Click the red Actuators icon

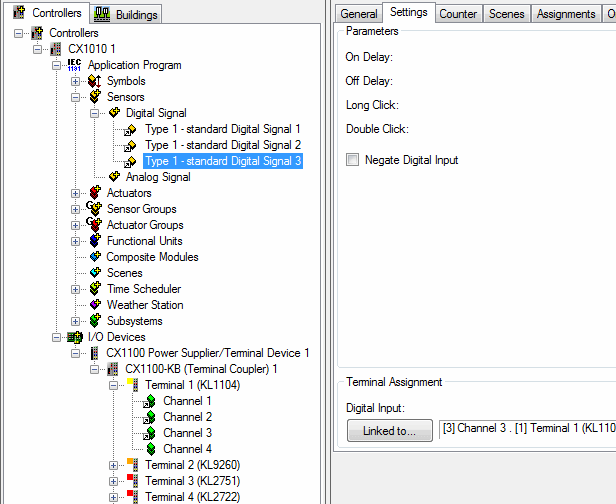[95, 192]
